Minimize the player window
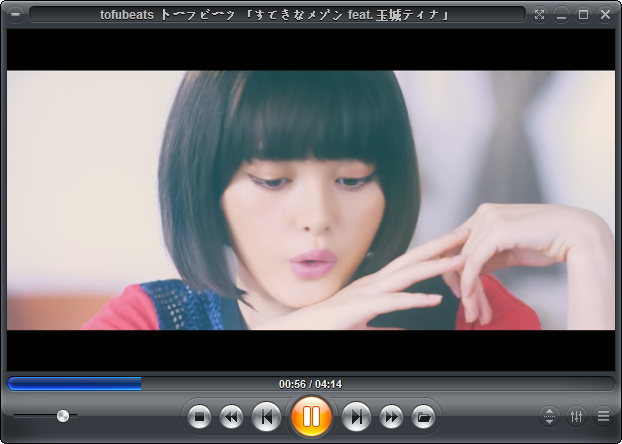This screenshot has height=444, width=622. [x=562, y=15]
